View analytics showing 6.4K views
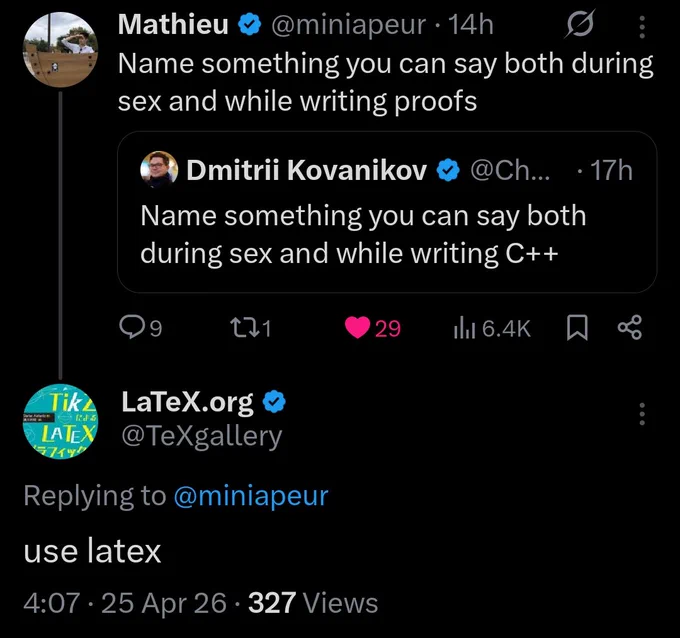 point(492,328)
